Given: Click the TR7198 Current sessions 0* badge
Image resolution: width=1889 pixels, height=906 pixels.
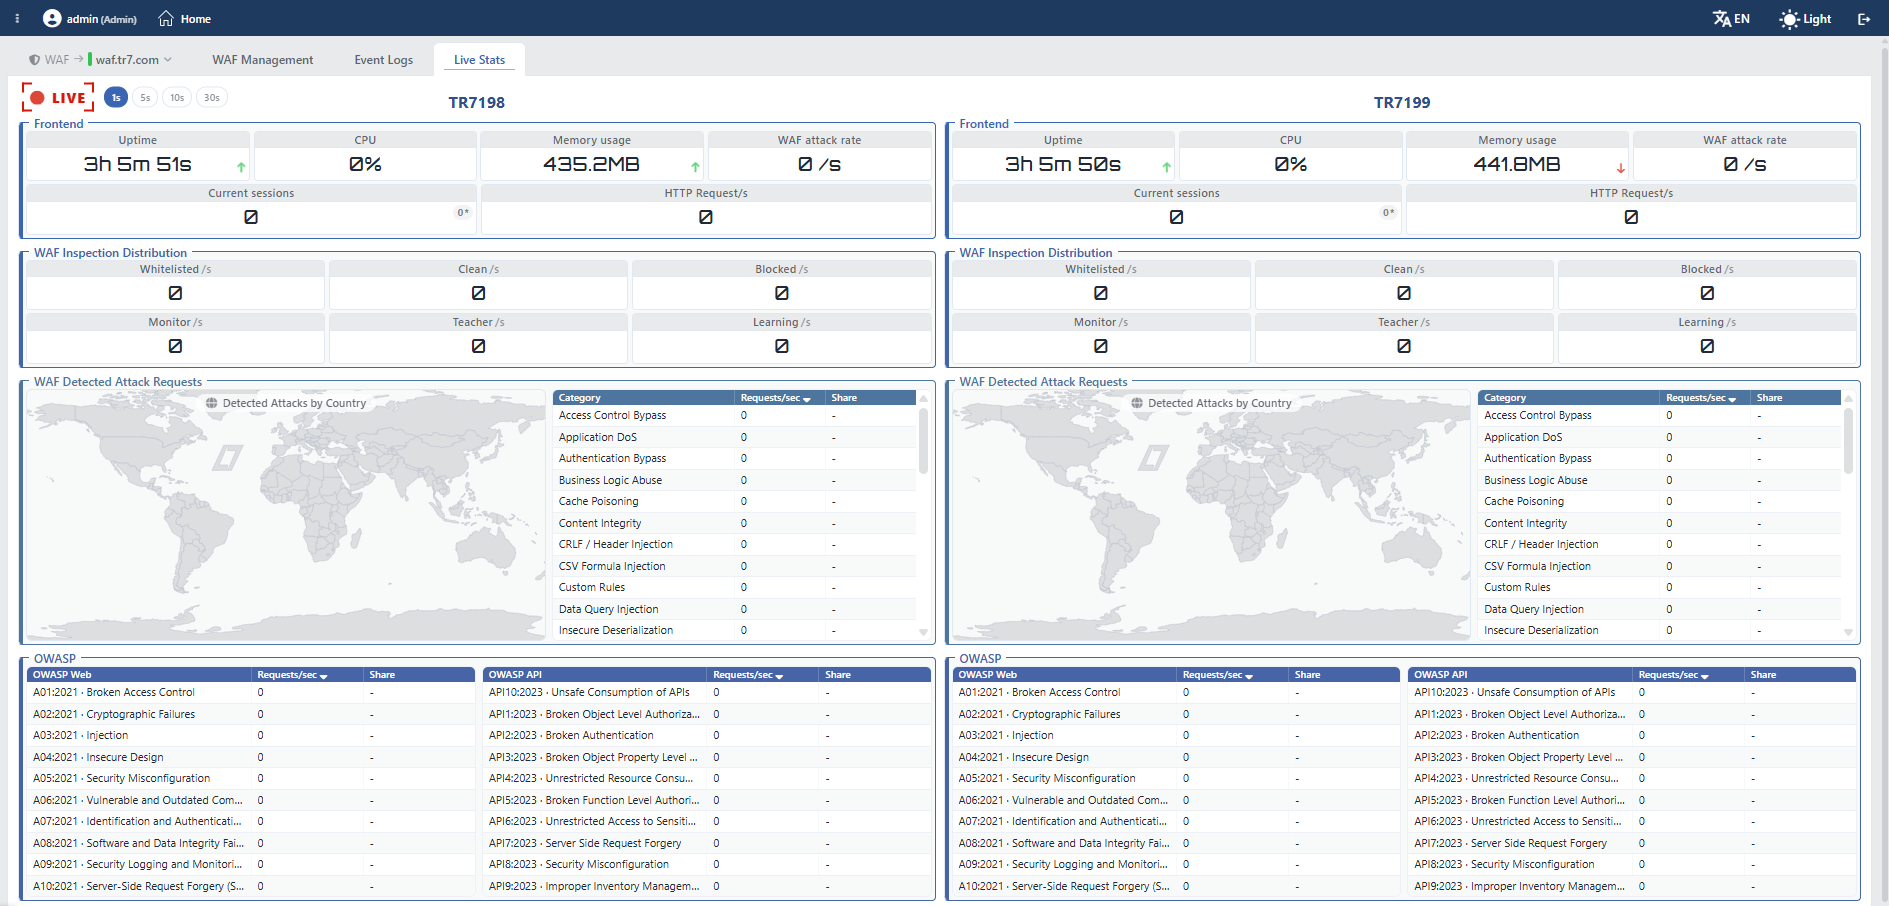Looking at the screenshot, I should [x=463, y=212].
